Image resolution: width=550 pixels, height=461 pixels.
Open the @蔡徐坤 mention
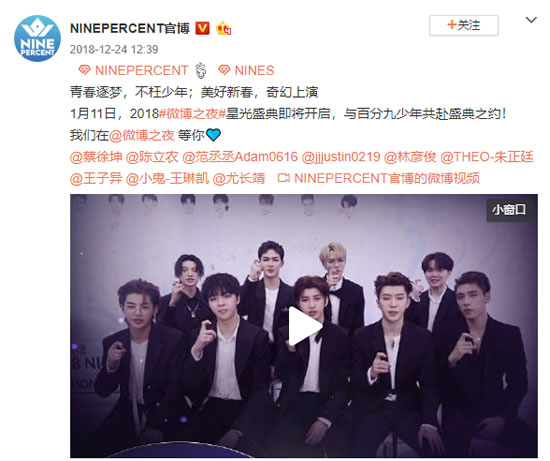96,157
